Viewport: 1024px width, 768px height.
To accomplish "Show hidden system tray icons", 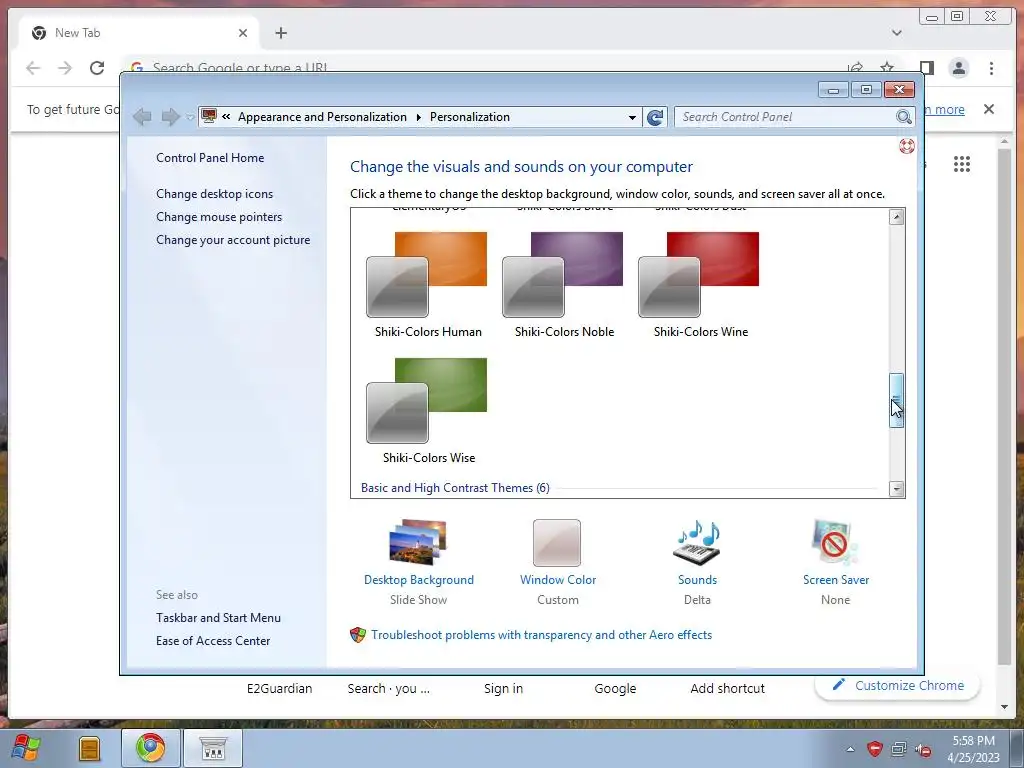I will click(850, 749).
